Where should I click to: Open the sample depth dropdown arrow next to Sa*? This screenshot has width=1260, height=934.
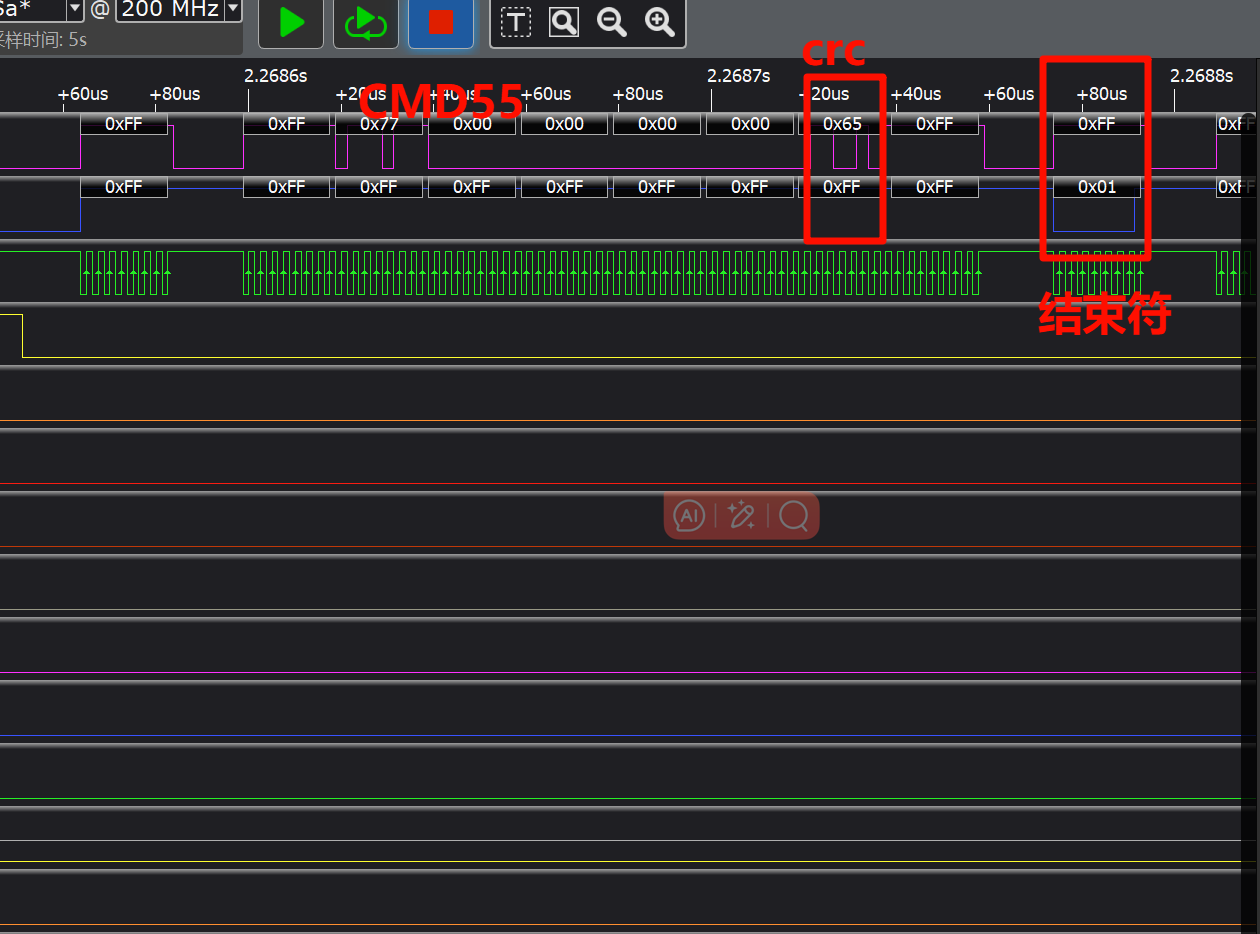coord(75,10)
